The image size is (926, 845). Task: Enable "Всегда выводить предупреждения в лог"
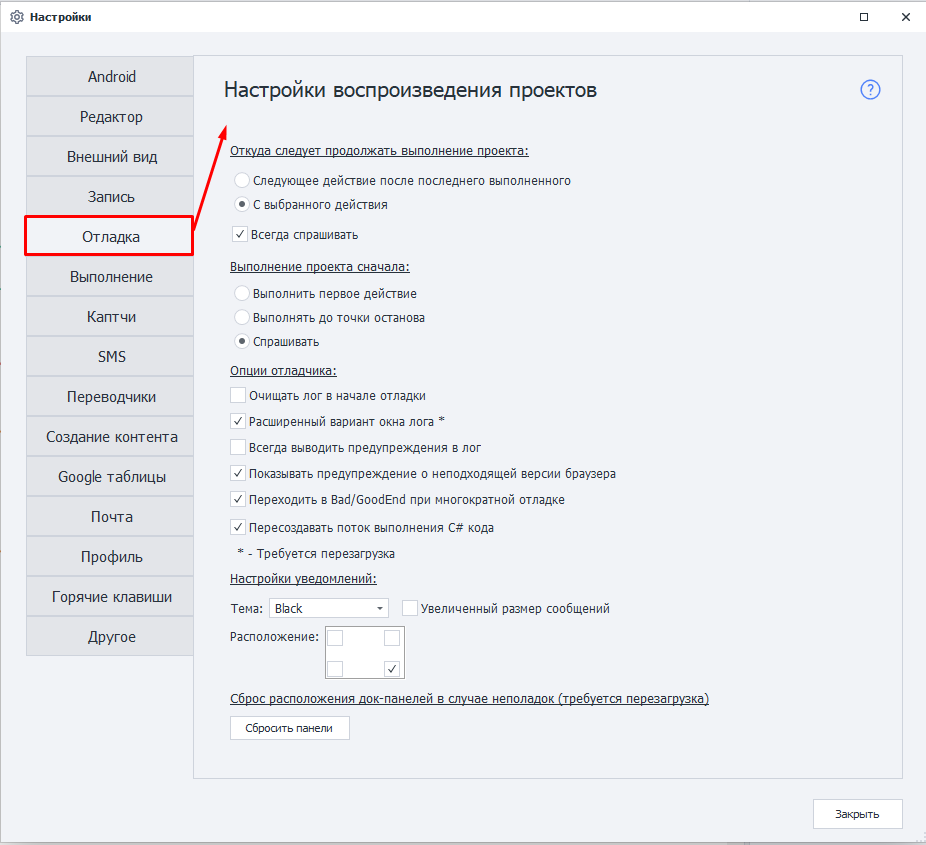click(x=238, y=446)
